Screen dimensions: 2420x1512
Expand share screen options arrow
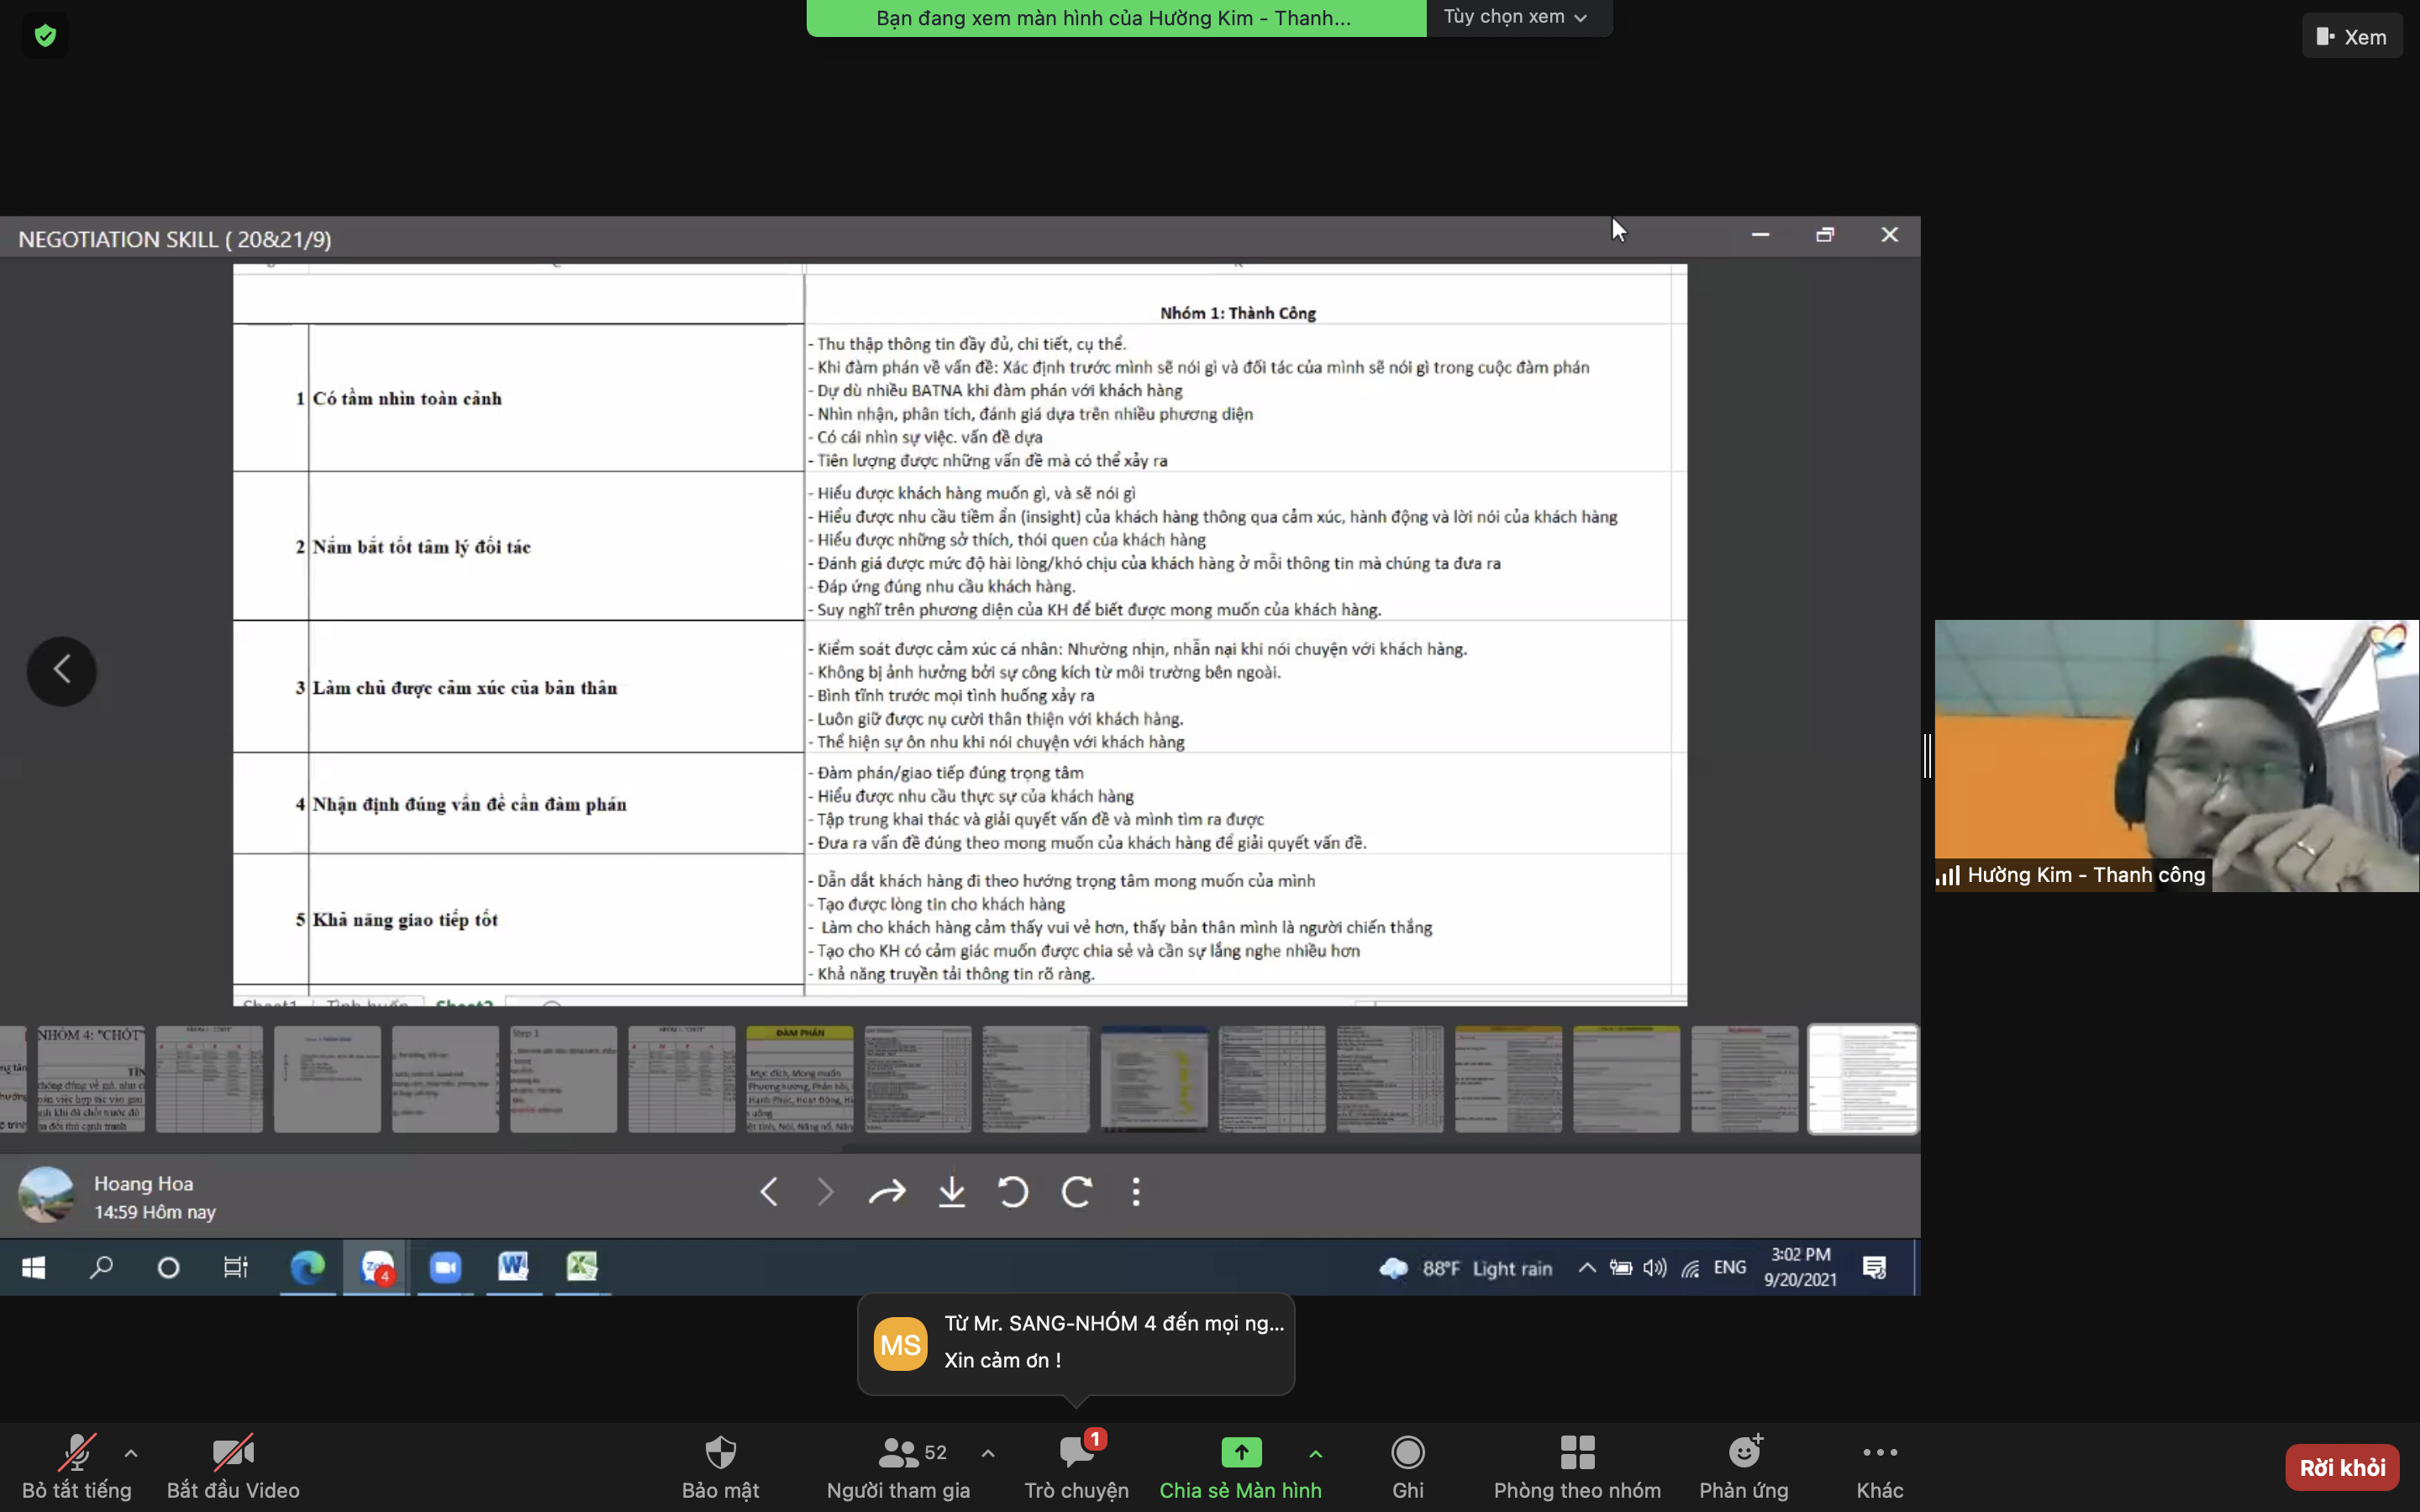1316,1453
